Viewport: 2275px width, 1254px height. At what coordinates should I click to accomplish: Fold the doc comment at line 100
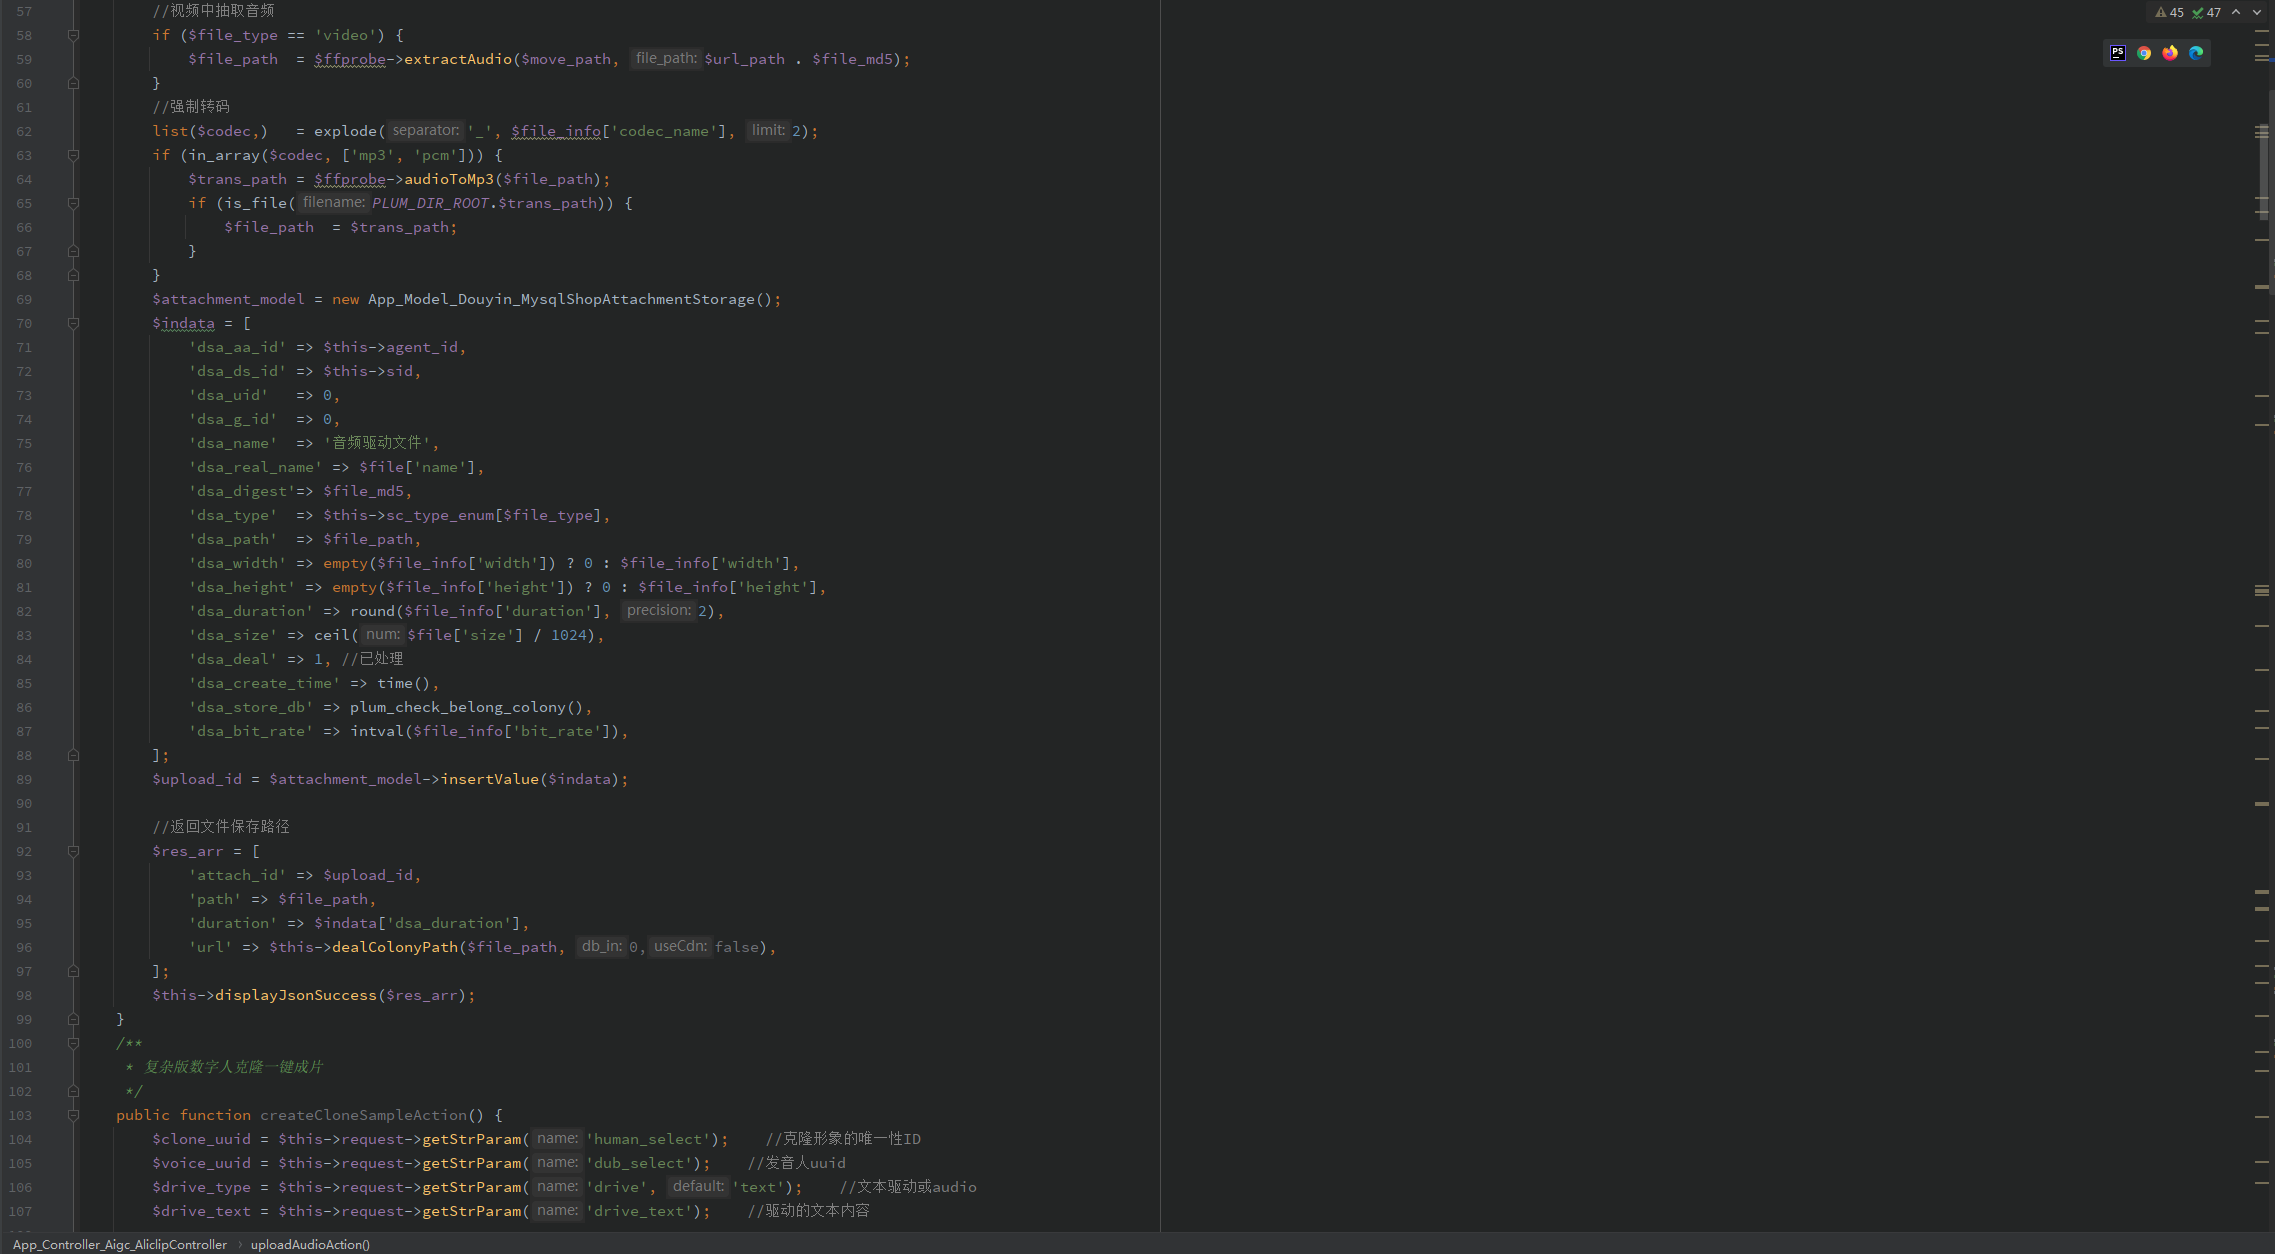pos(73,1043)
